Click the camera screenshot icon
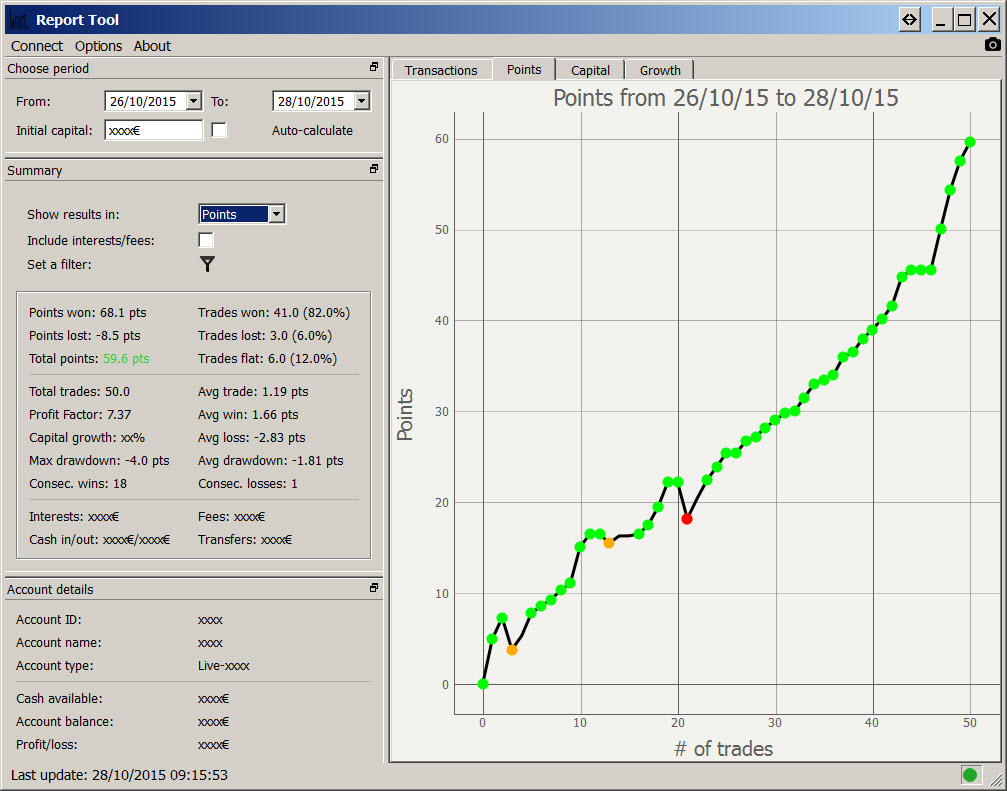1007x791 pixels. (x=992, y=44)
